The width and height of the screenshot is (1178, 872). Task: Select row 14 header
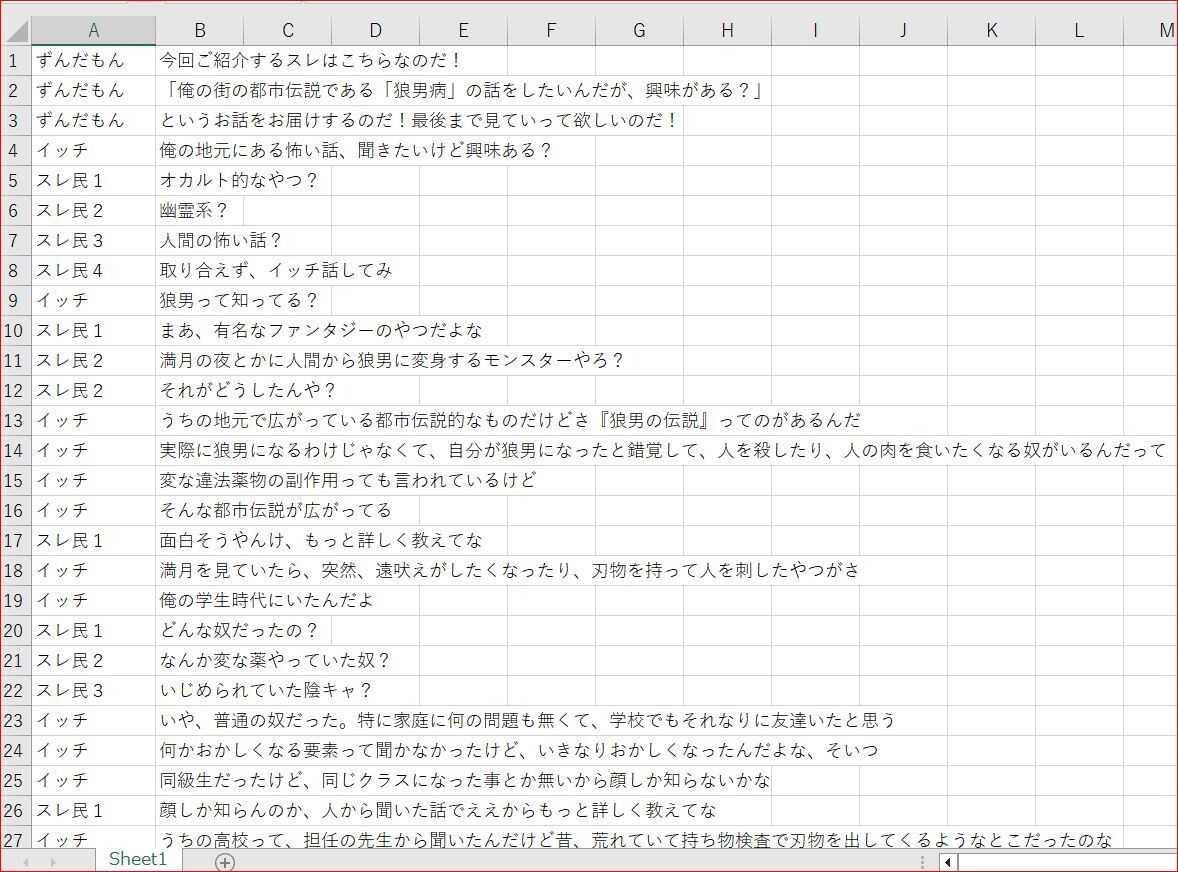point(15,451)
